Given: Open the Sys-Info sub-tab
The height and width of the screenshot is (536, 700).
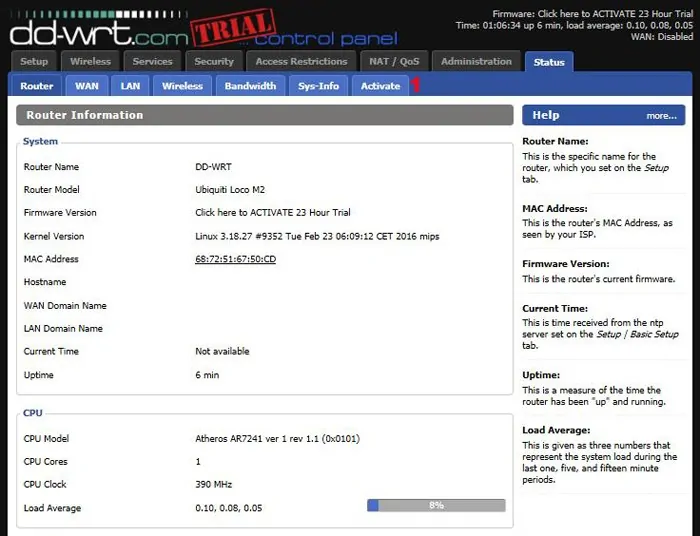Looking at the screenshot, I should pyautogui.click(x=318, y=86).
